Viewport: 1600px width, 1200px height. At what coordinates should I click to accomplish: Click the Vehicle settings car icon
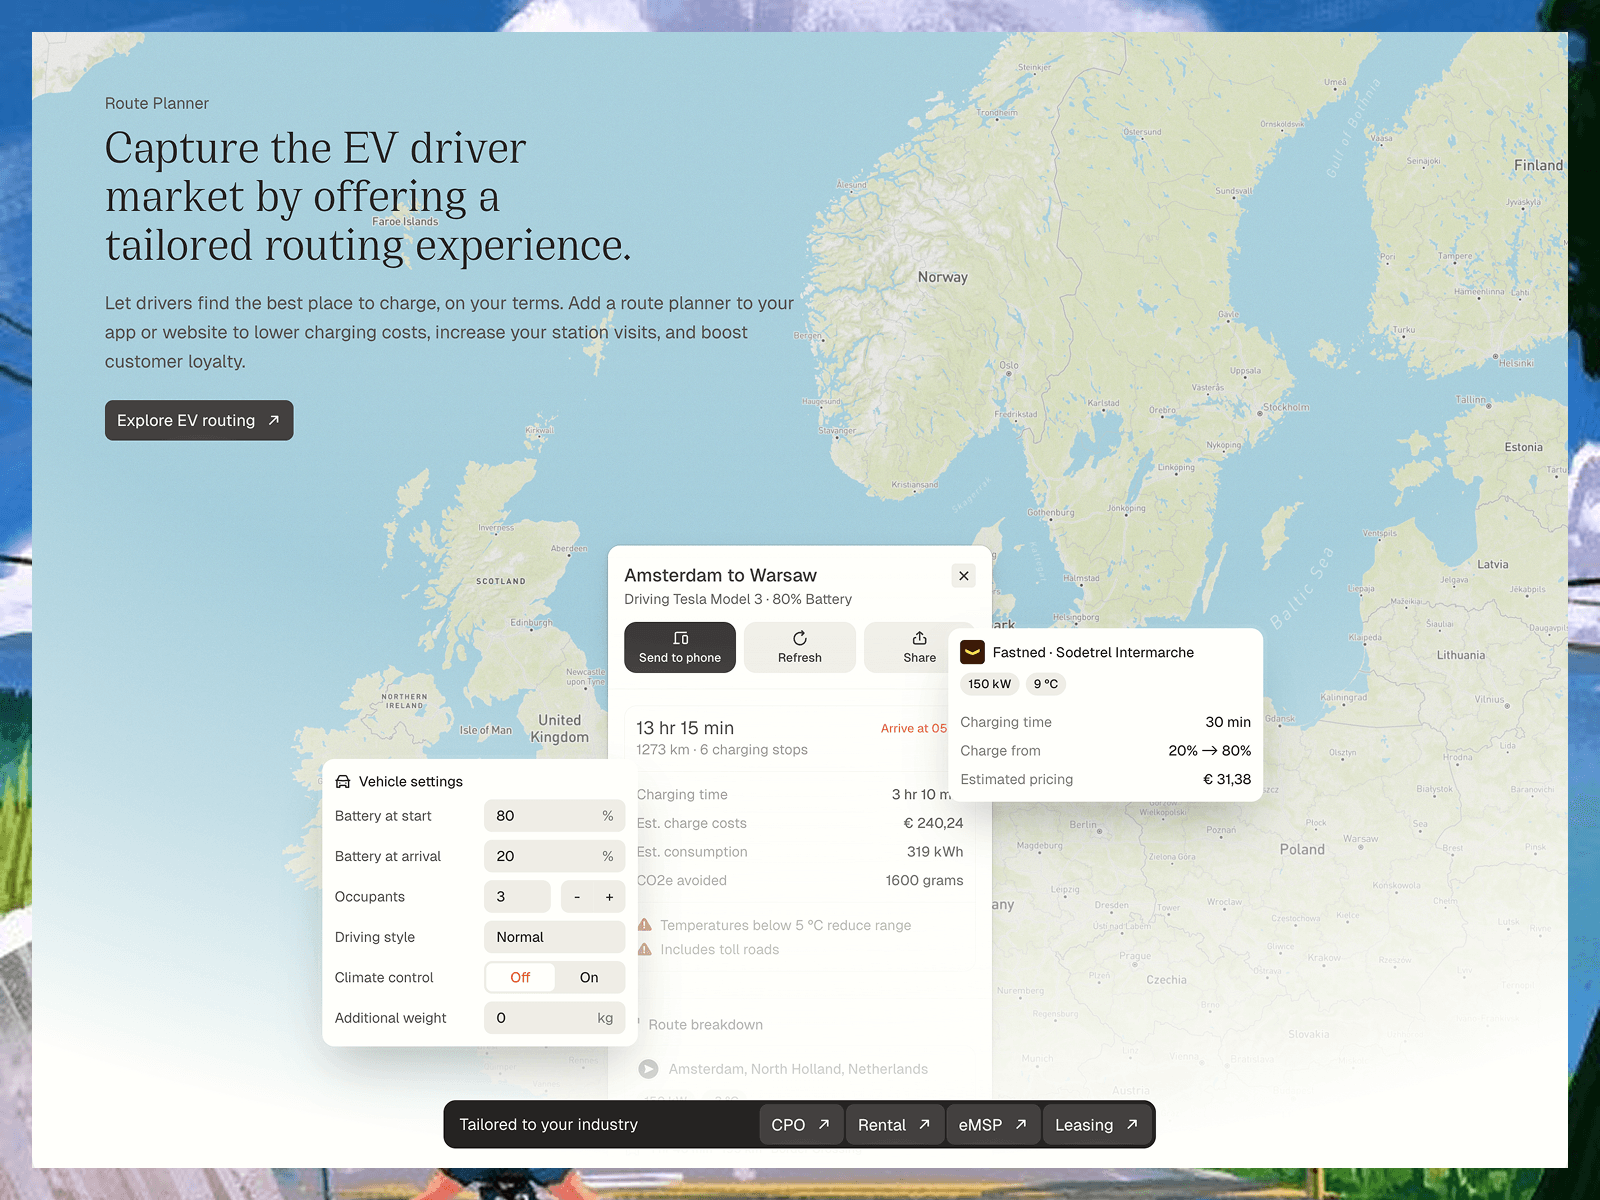343,782
